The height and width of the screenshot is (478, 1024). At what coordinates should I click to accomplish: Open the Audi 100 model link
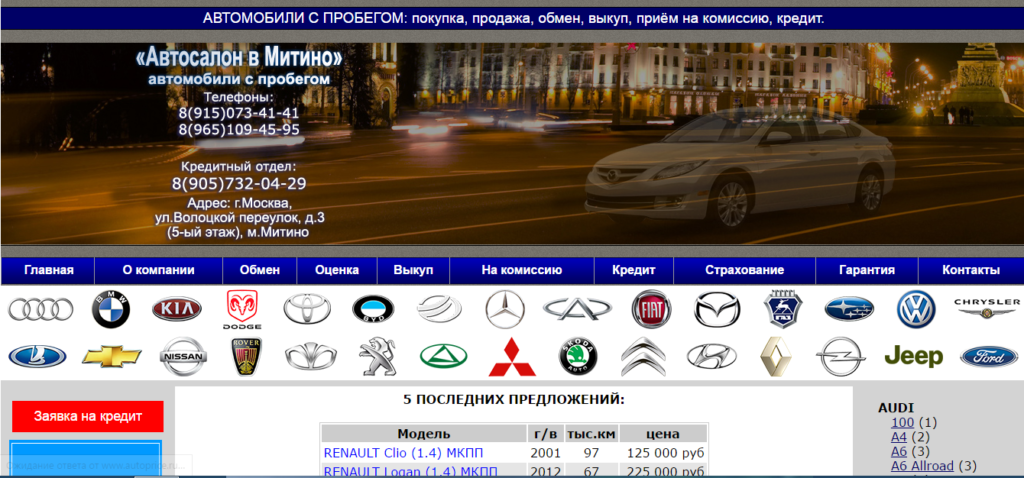902,422
